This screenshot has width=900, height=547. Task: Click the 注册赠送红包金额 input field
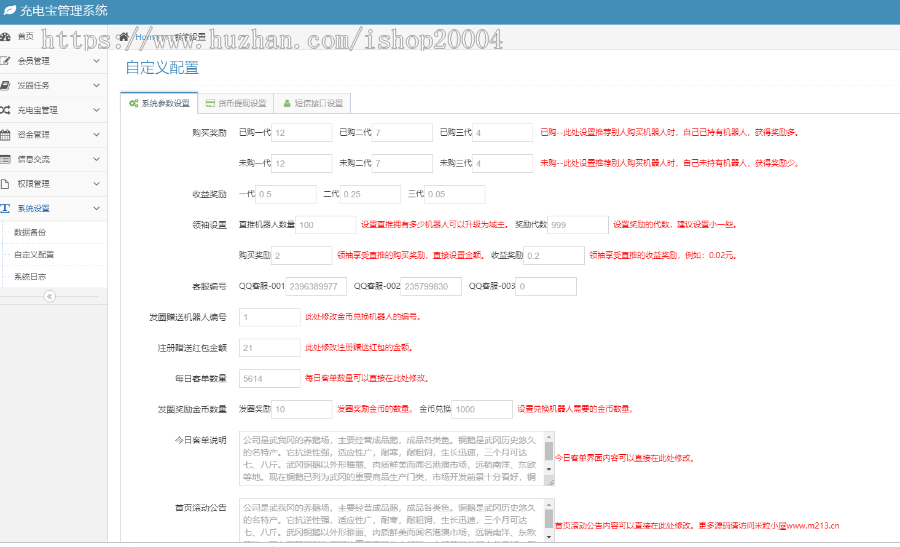tap(270, 348)
